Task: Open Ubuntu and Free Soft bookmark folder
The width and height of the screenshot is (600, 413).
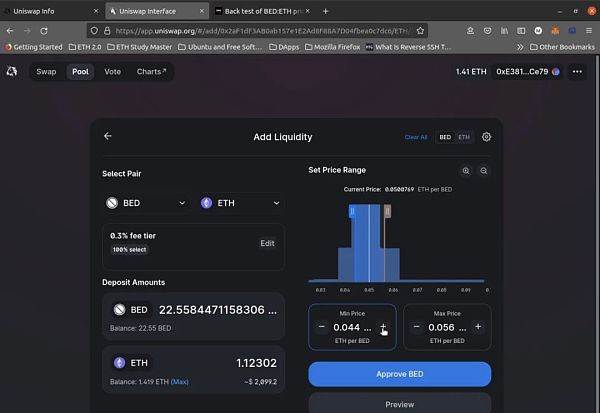Action: [x=220, y=47]
